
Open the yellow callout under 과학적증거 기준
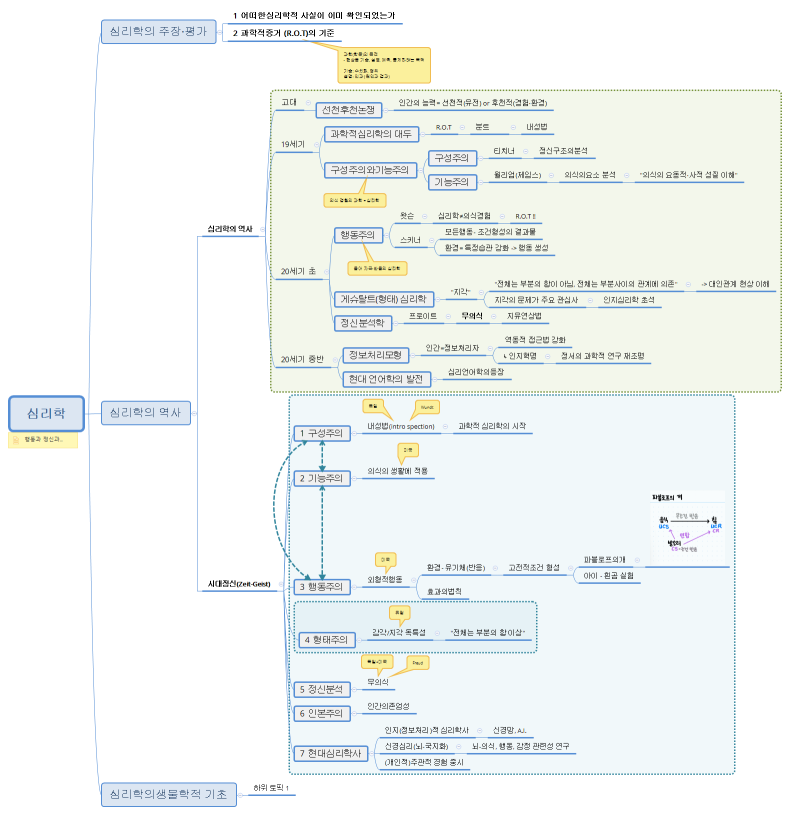coord(385,64)
